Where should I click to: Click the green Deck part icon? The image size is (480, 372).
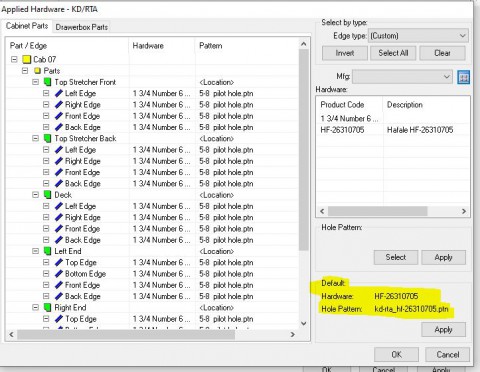point(48,195)
